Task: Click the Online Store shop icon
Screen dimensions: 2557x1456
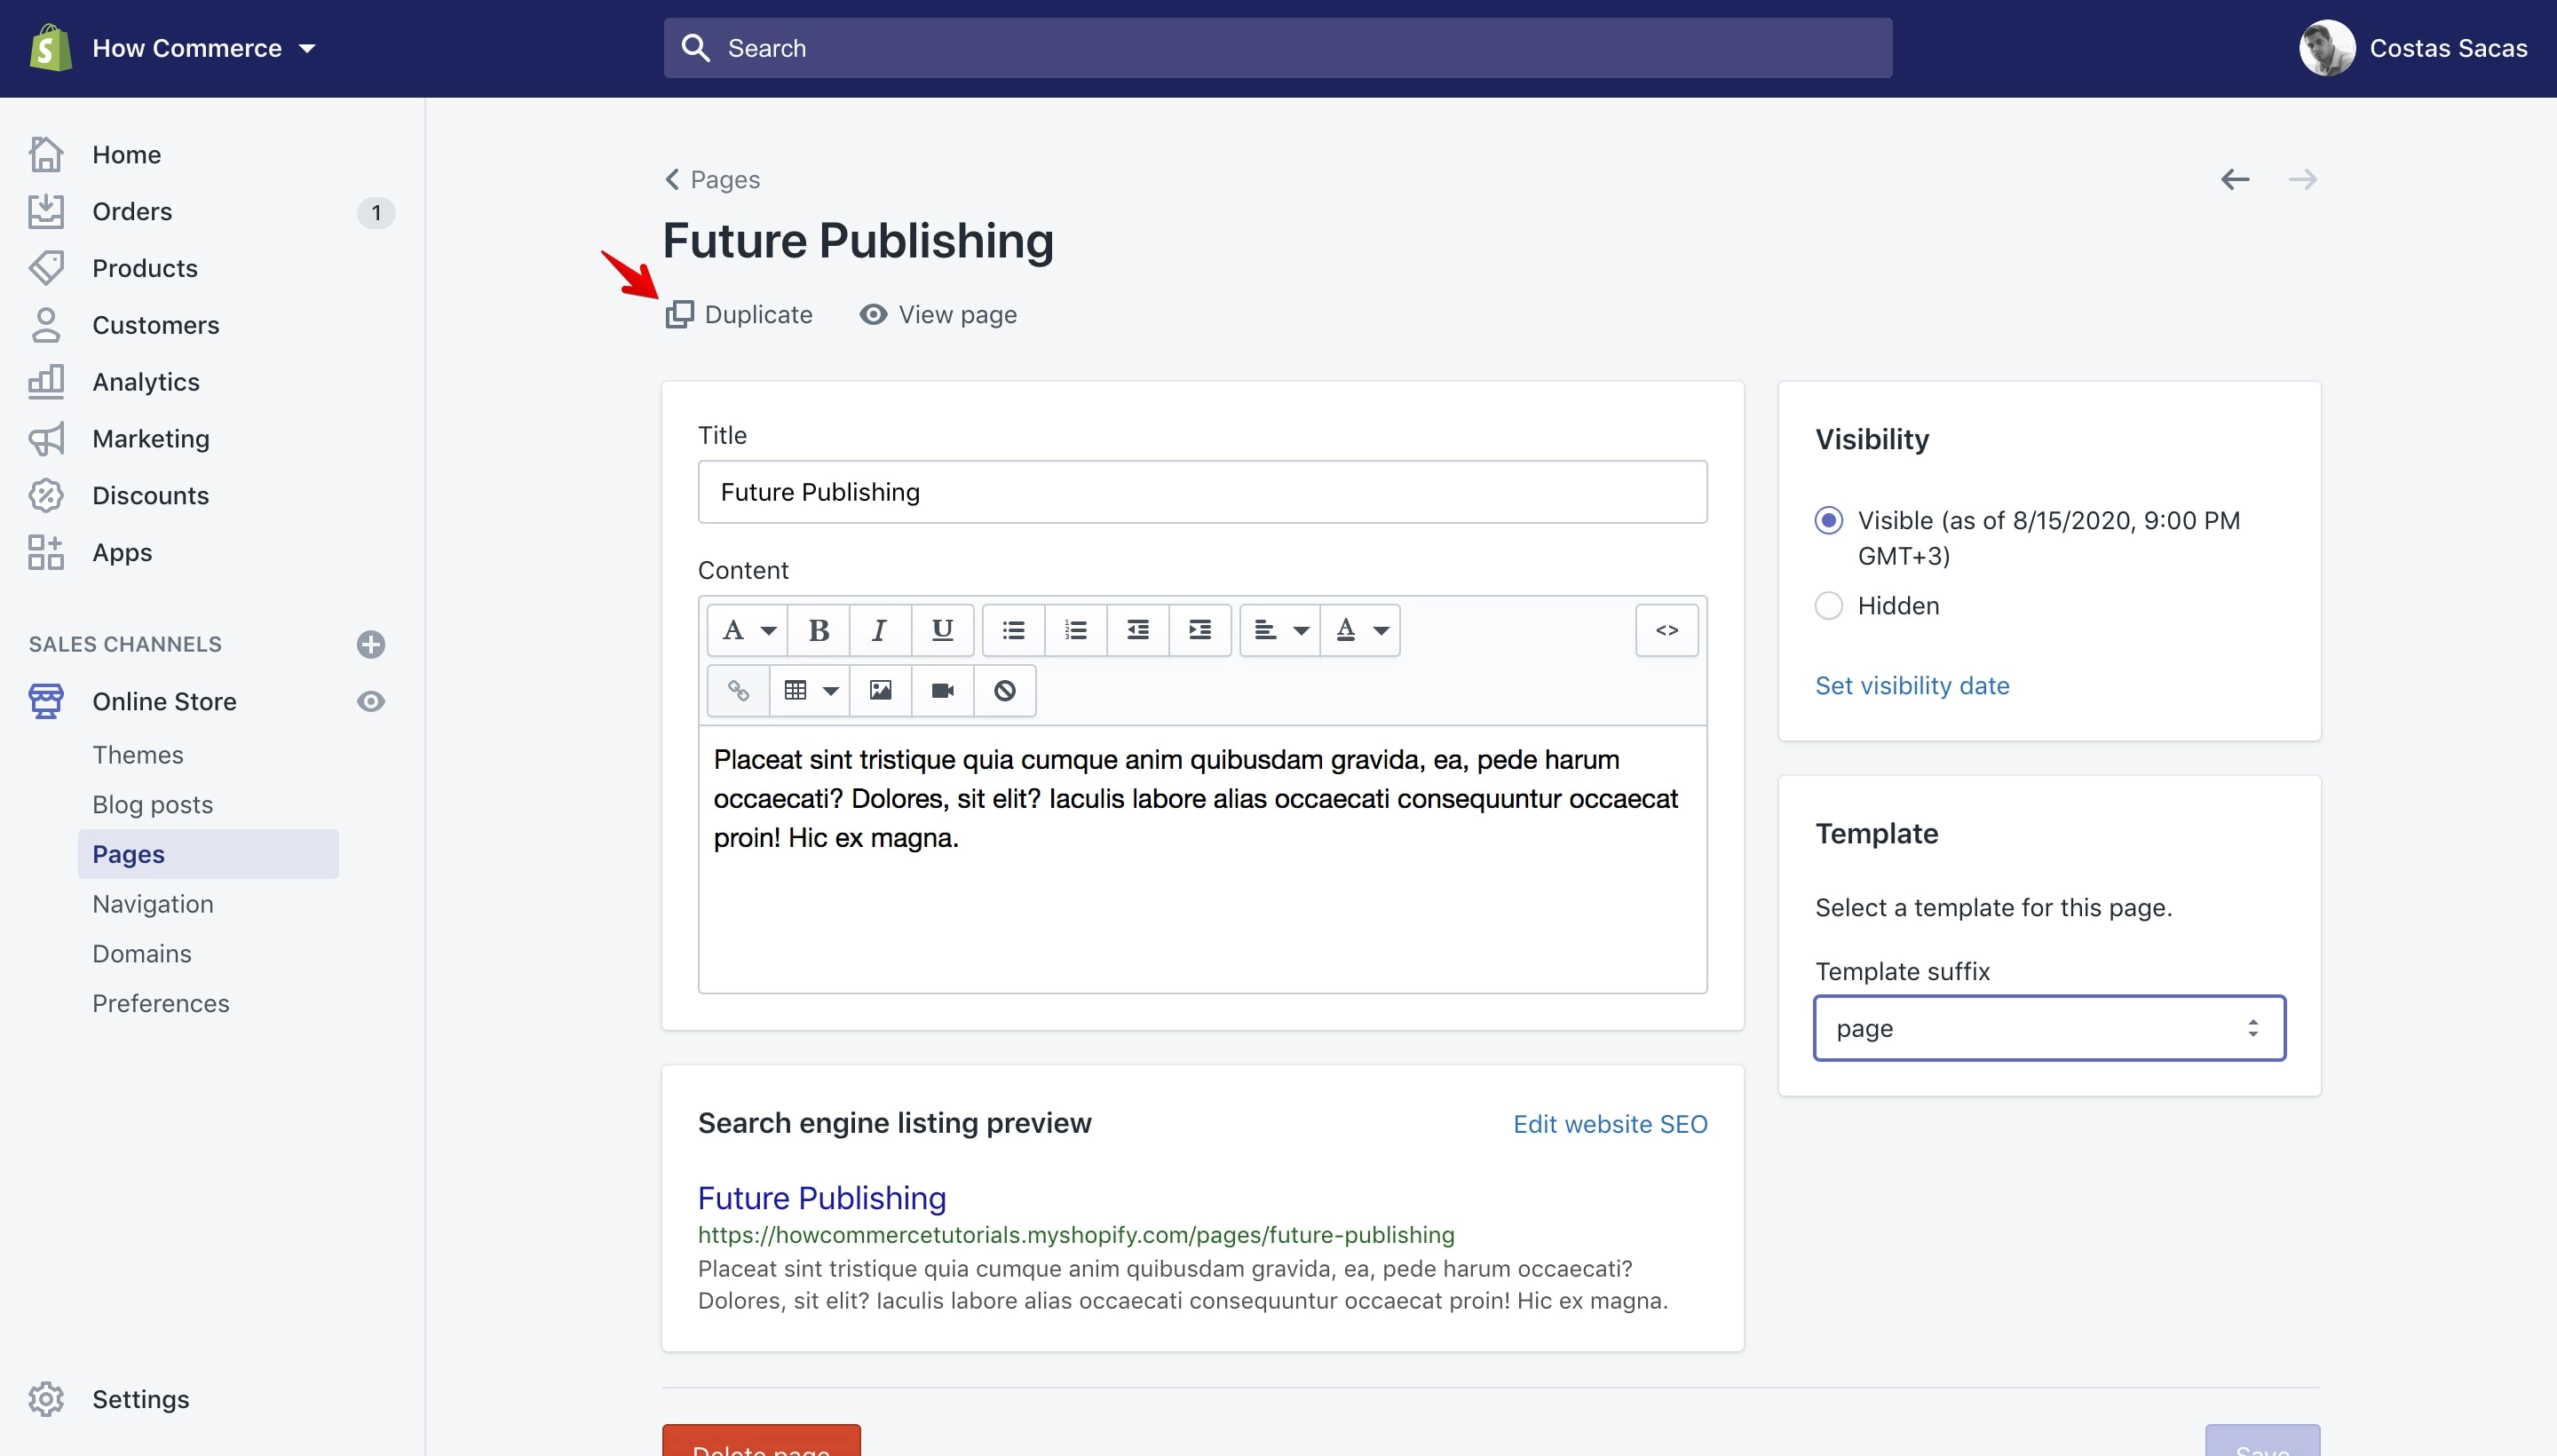Action: 46,701
